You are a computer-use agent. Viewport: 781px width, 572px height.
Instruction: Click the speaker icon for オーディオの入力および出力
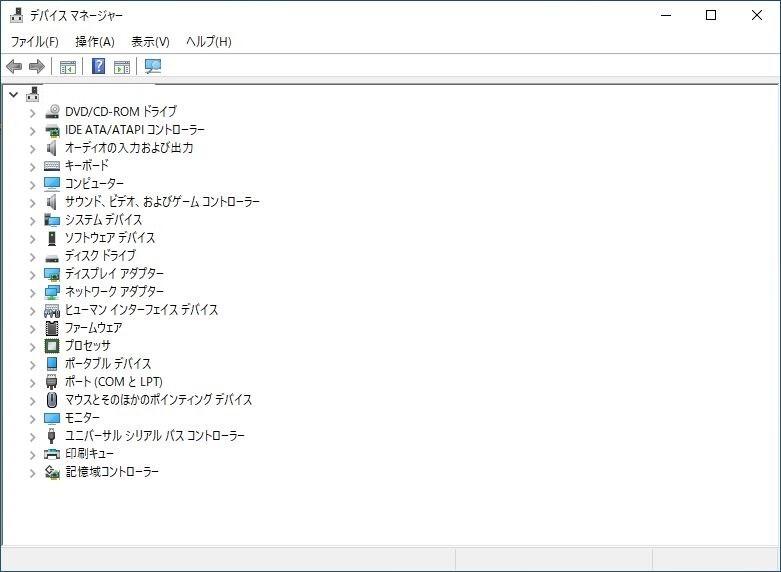(52, 148)
